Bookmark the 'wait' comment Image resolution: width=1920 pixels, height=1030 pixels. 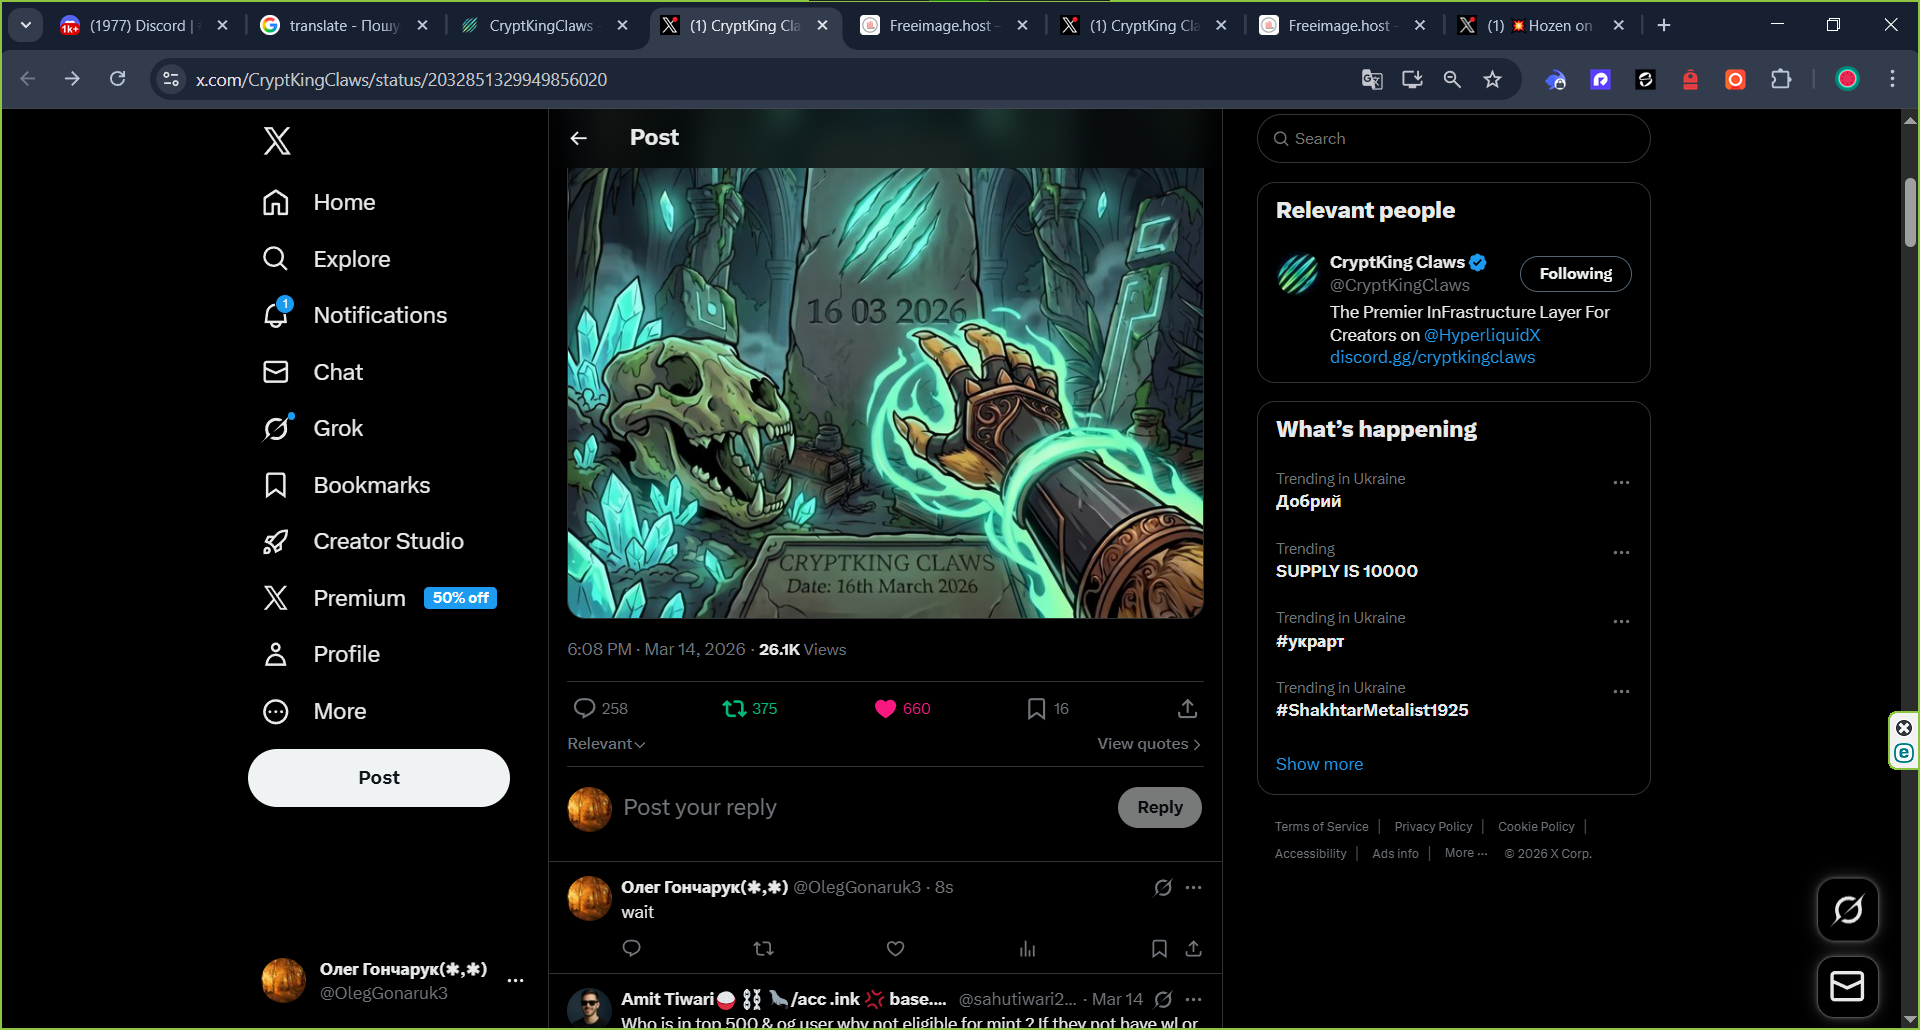(x=1159, y=948)
